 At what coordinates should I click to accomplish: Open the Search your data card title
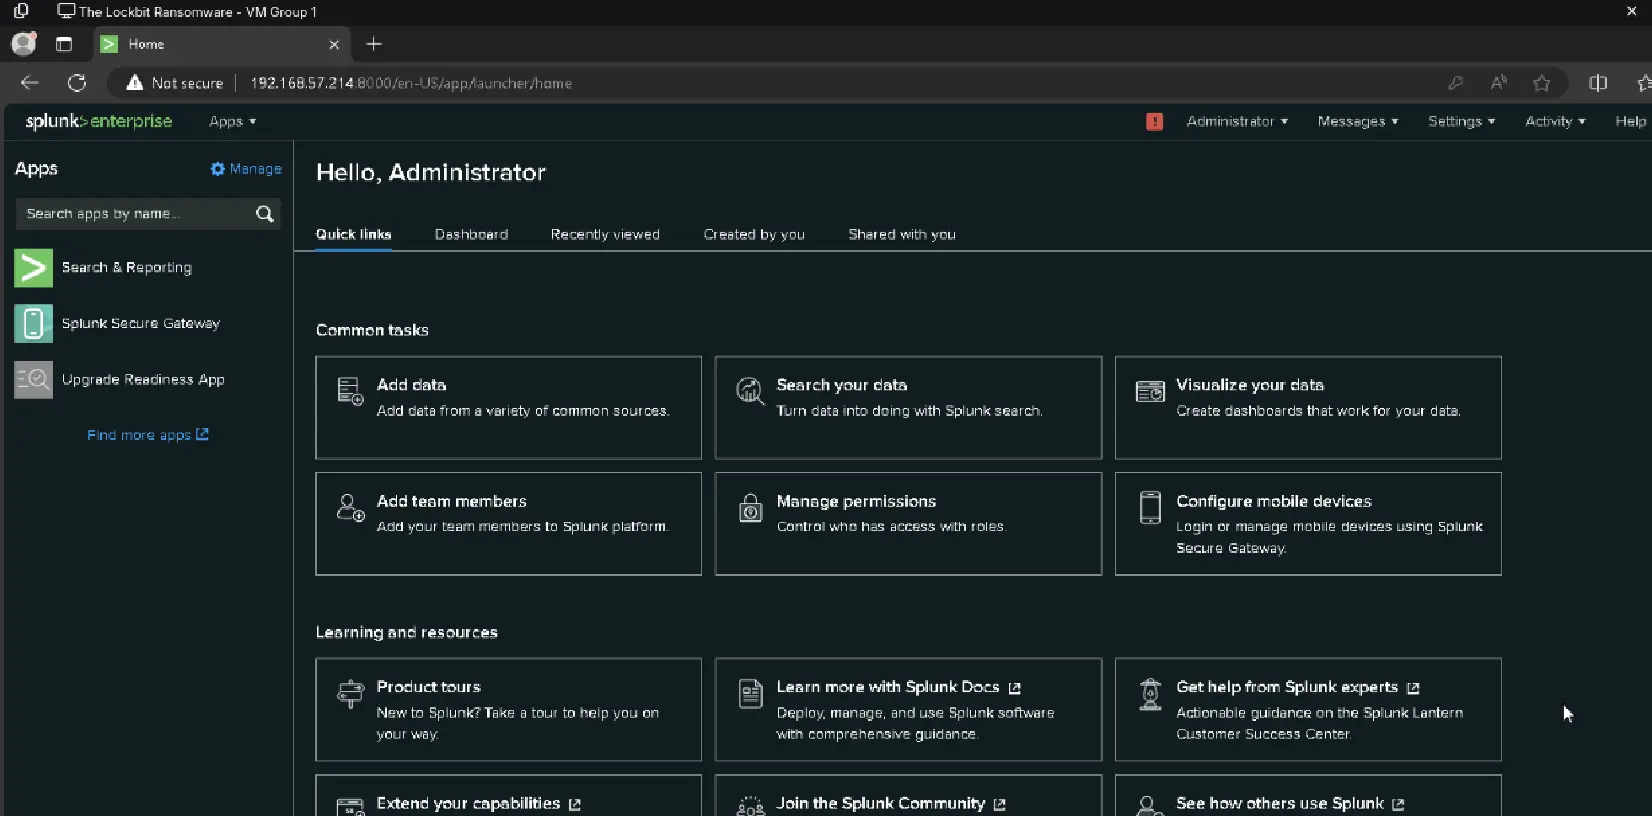tap(842, 385)
